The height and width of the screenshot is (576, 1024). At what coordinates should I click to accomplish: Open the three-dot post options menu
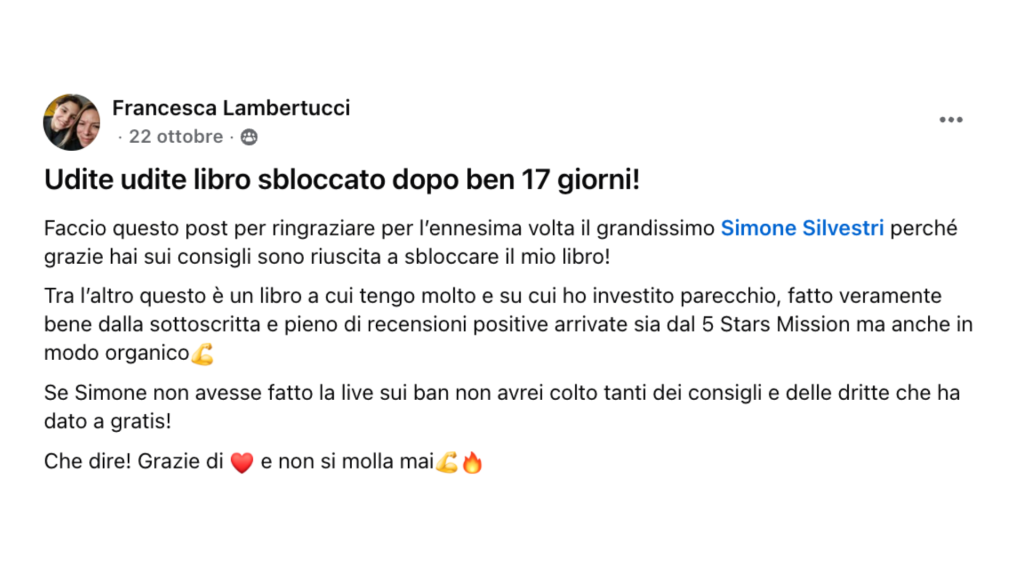(x=950, y=120)
